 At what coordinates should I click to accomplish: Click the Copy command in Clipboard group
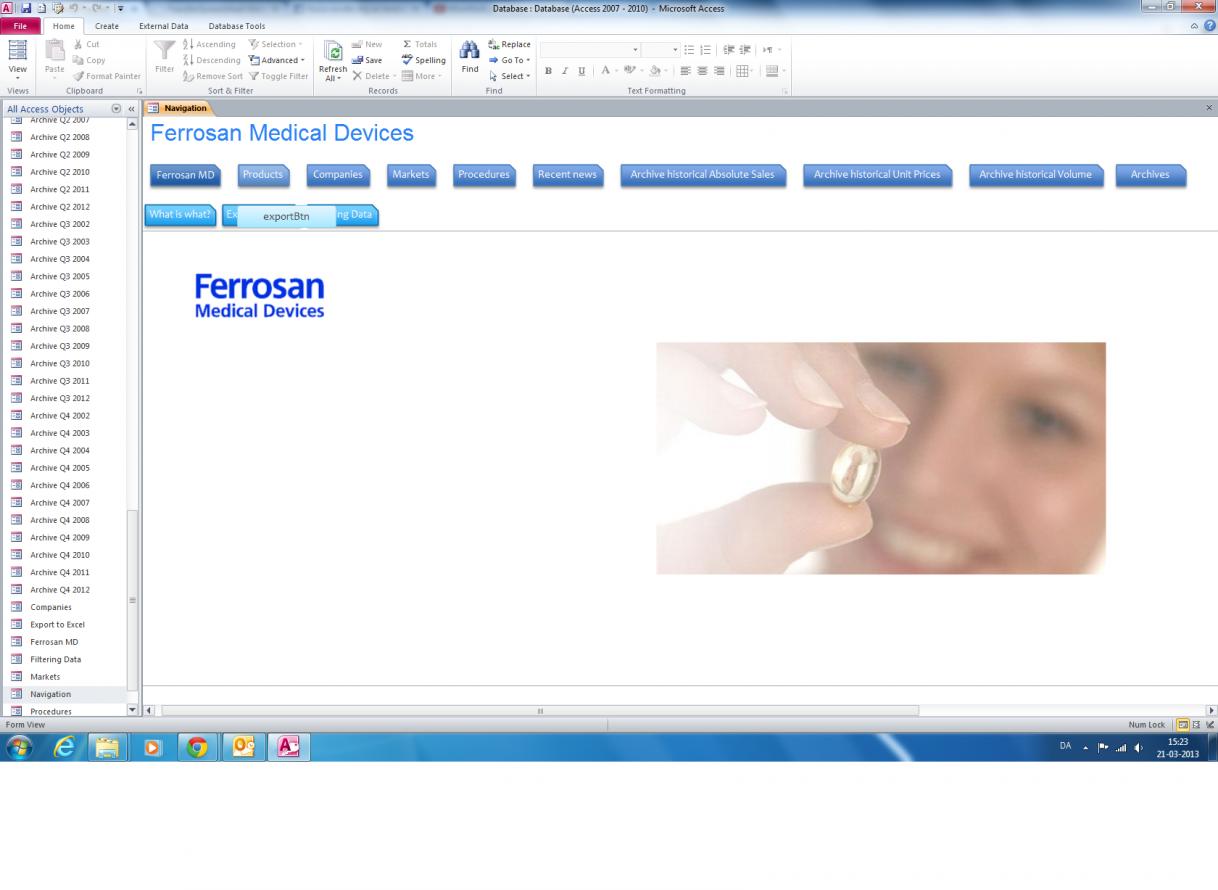click(x=89, y=60)
